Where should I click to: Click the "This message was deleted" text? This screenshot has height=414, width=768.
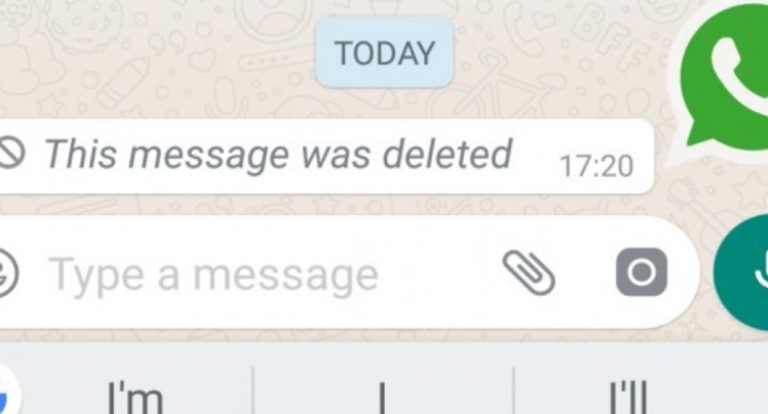(278, 154)
